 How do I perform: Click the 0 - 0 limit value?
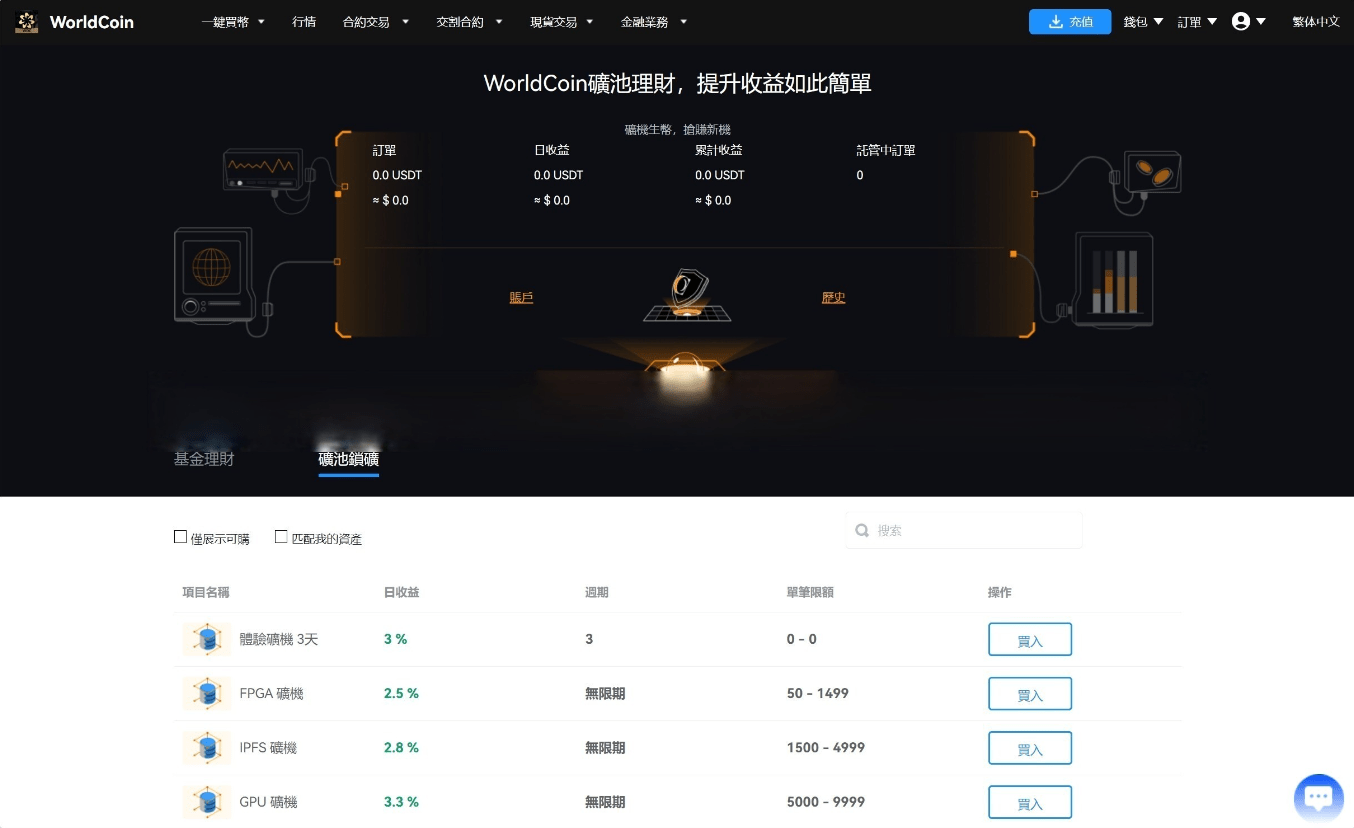(802, 639)
